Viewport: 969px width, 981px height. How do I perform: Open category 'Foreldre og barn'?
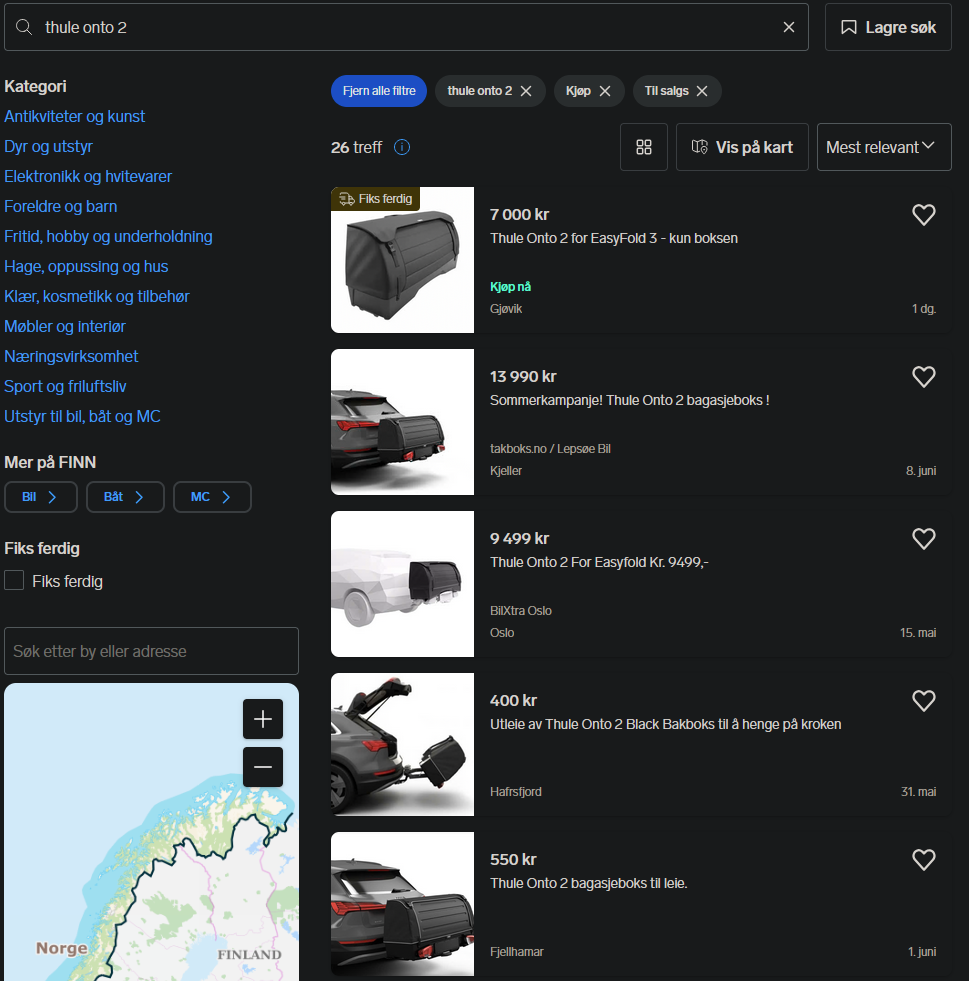click(61, 206)
